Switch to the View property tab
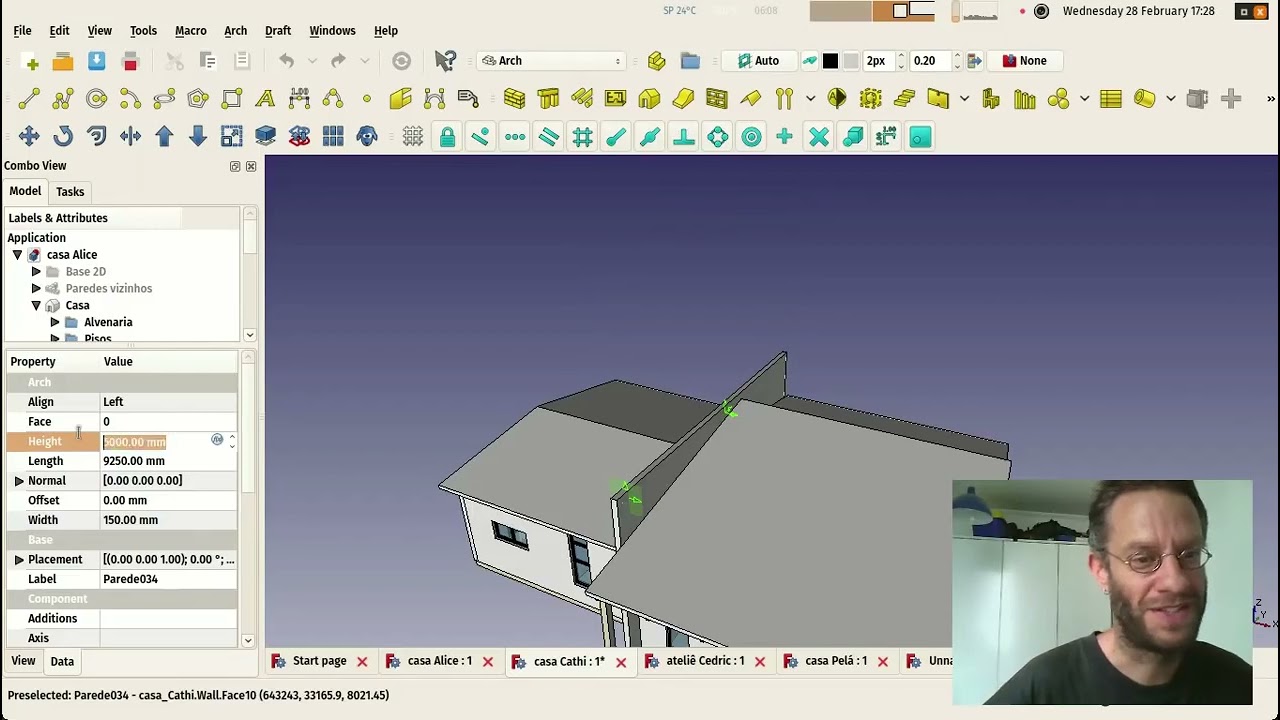 (x=23, y=661)
